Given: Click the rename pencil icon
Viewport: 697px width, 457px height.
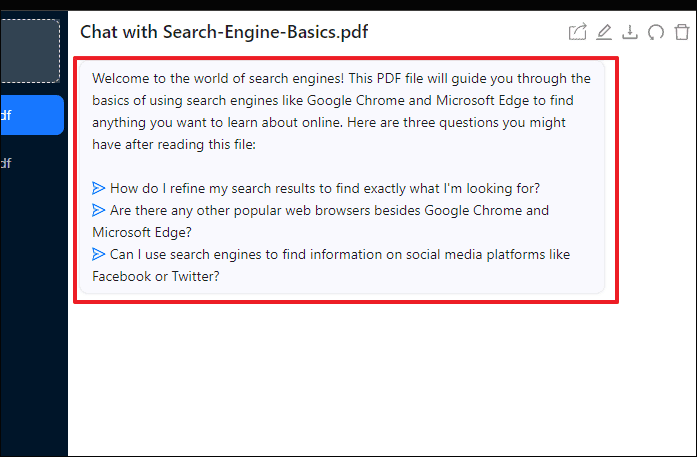Looking at the screenshot, I should coord(604,33).
